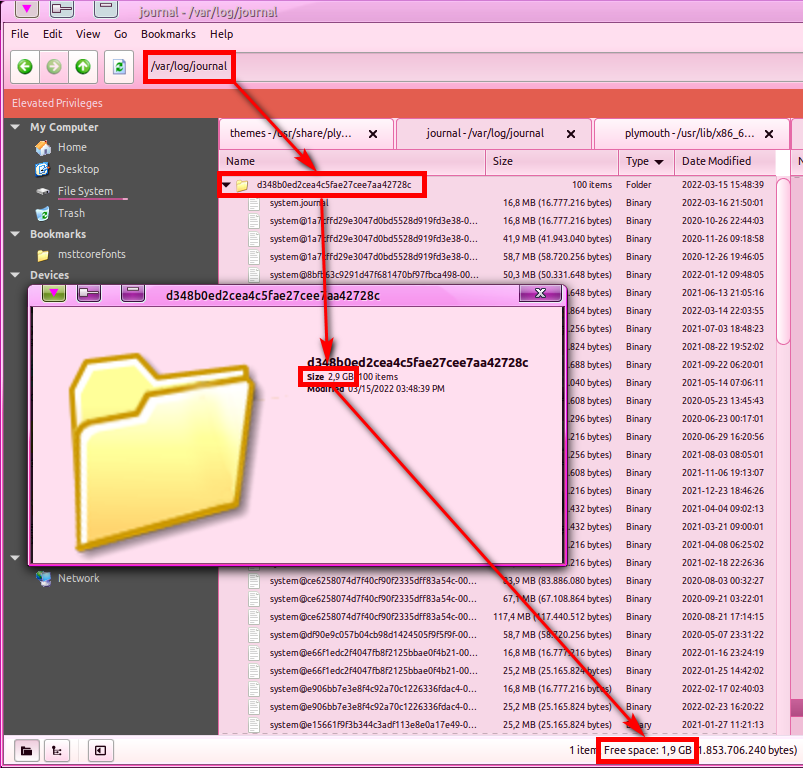
Task: Click the /var/log/journal location field
Action: (189, 66)
